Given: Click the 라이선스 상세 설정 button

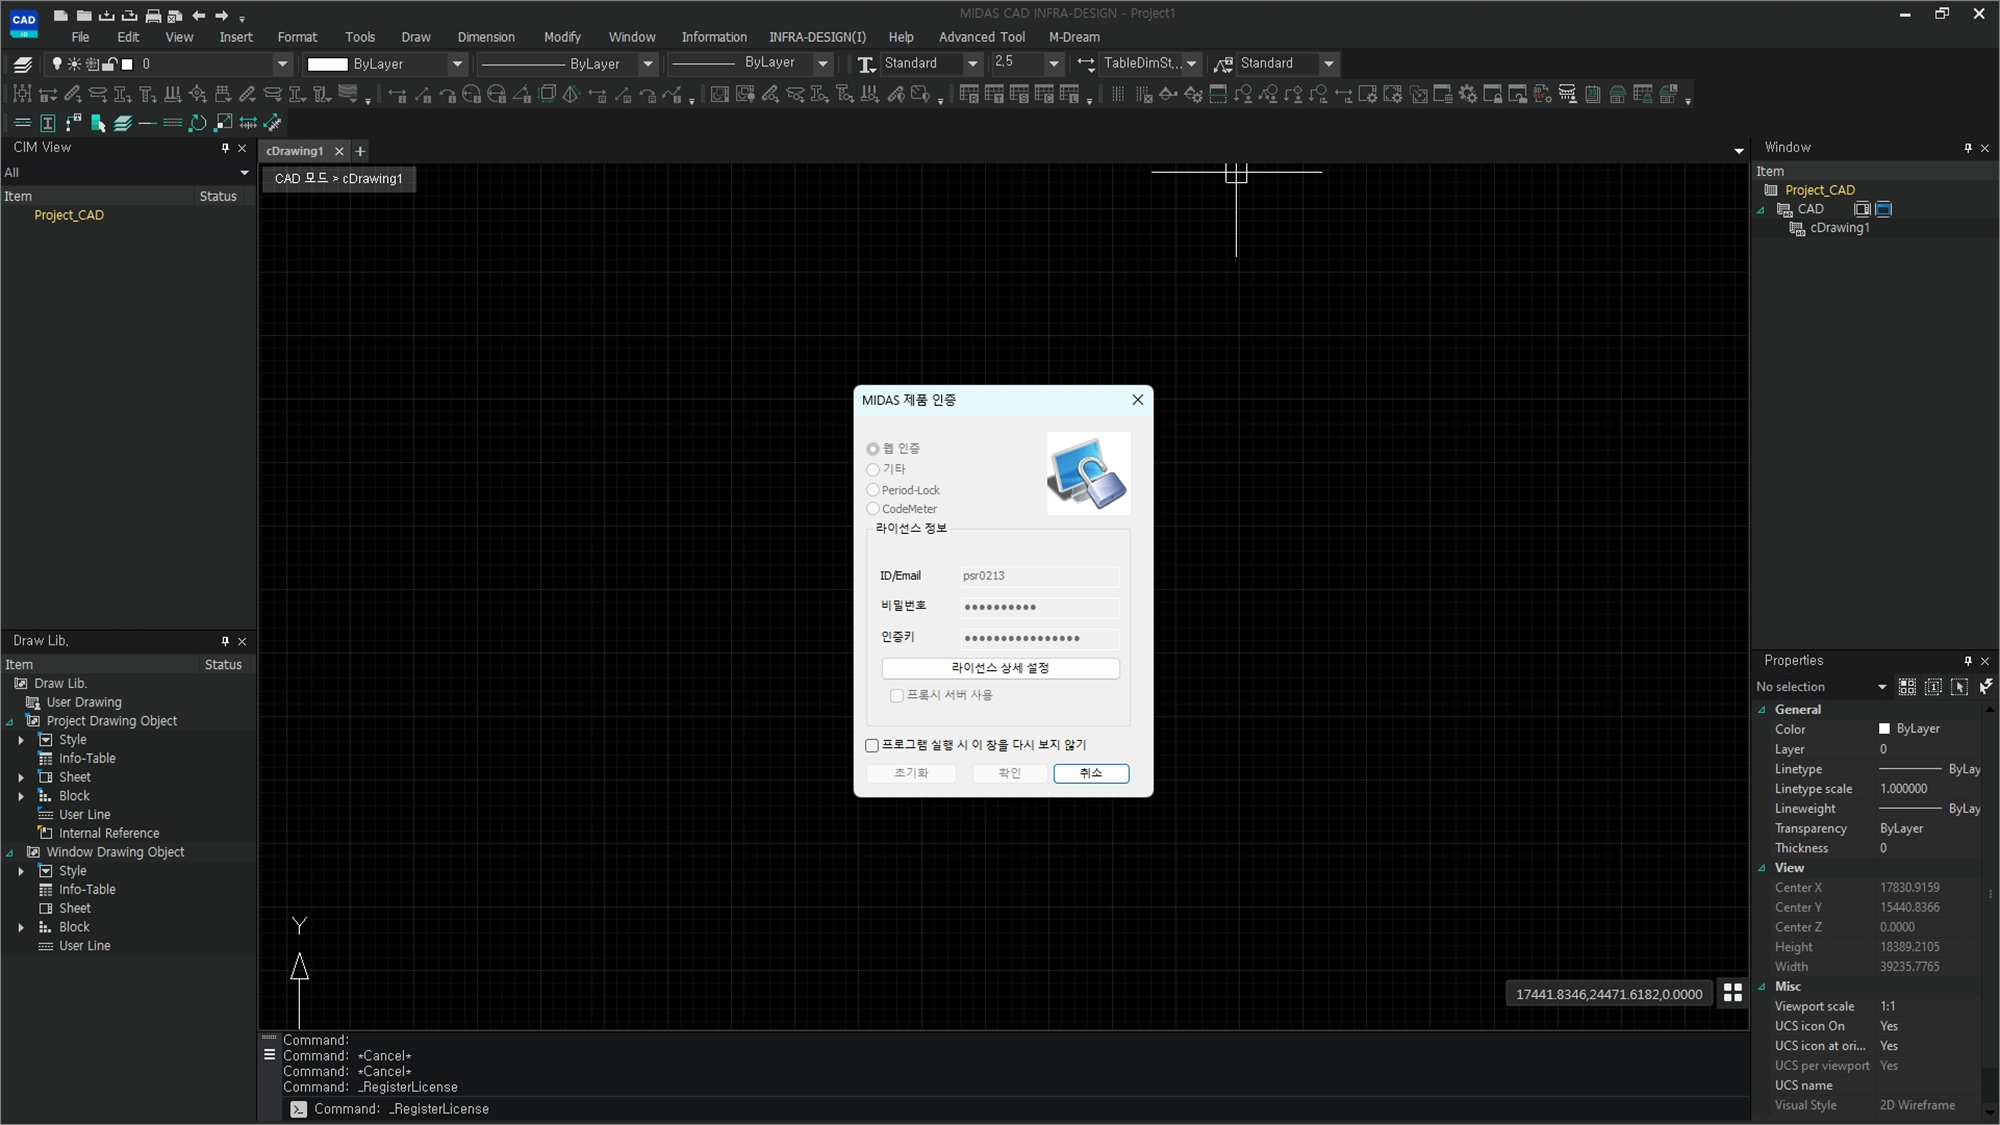Looking at the screenshot, I should click(1000, 668).
